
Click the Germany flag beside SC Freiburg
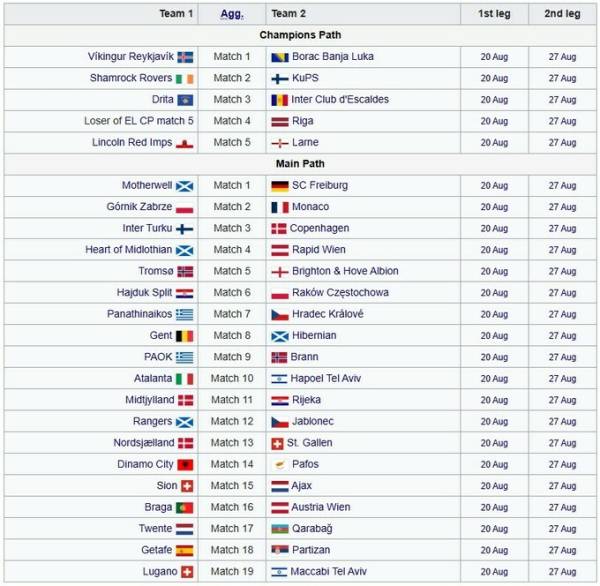pos(280,186)
